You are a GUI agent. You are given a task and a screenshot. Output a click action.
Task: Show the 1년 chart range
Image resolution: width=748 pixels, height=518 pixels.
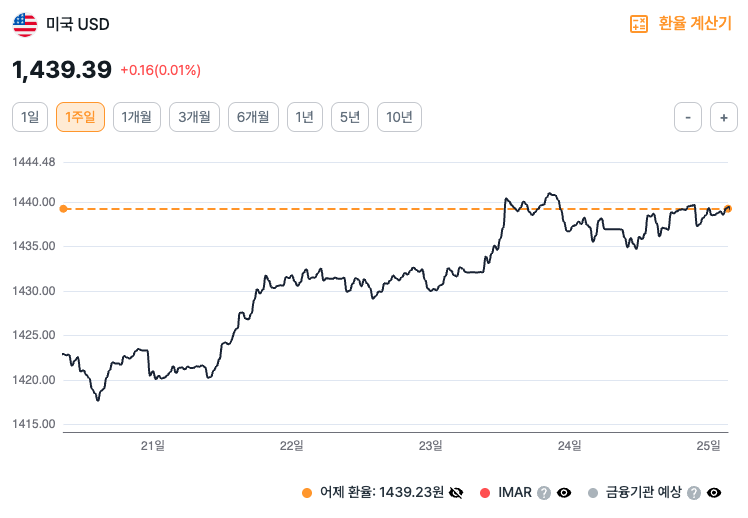(305, 117)
